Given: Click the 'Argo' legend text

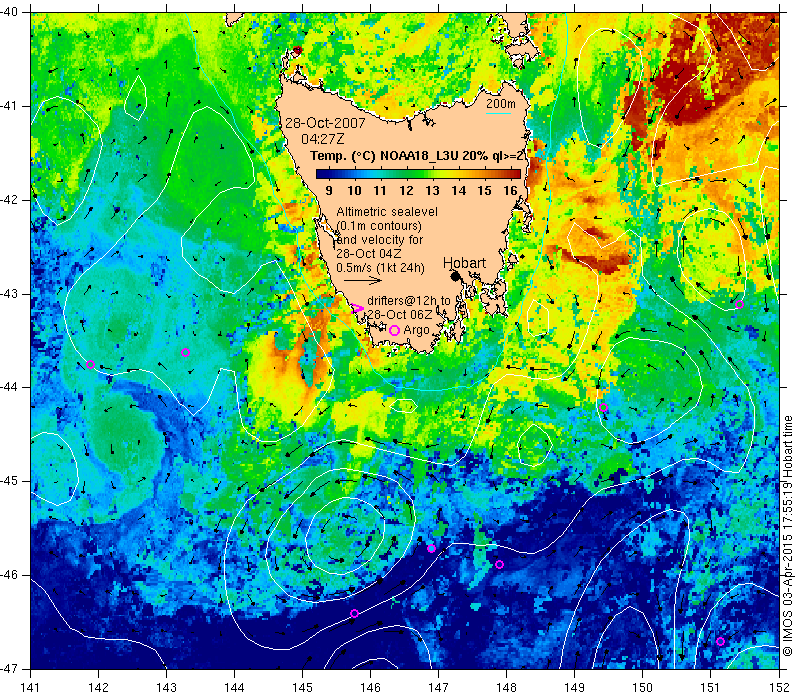Looking at the screenshot, I should click(x=416, y=330).
